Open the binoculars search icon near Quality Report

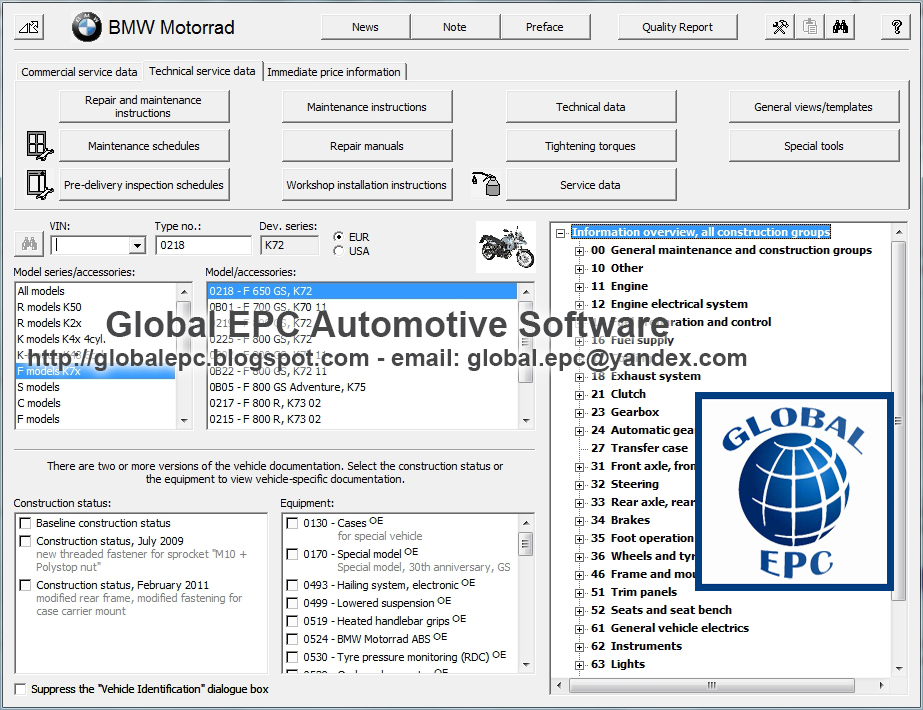[x=841, y=27]
